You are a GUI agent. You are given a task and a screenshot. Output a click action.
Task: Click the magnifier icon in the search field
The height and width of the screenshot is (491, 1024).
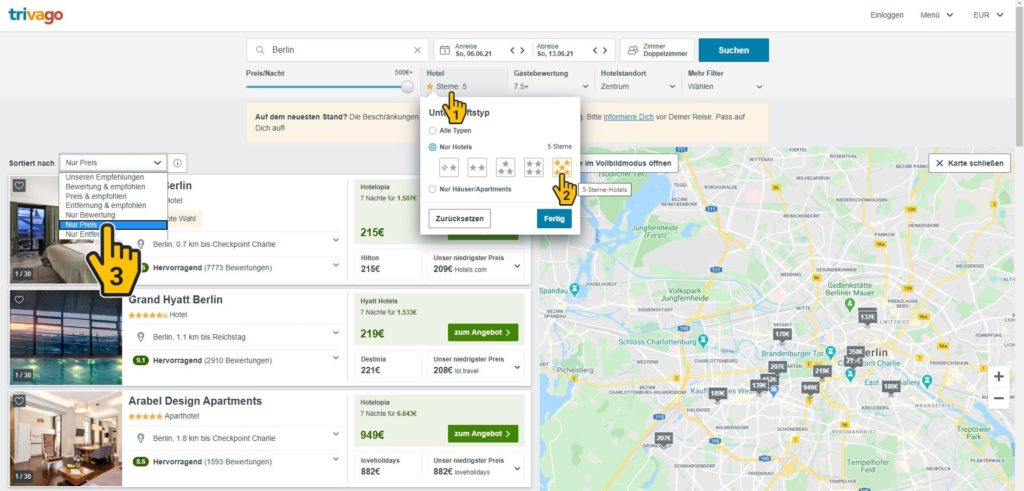click(260, 50)
